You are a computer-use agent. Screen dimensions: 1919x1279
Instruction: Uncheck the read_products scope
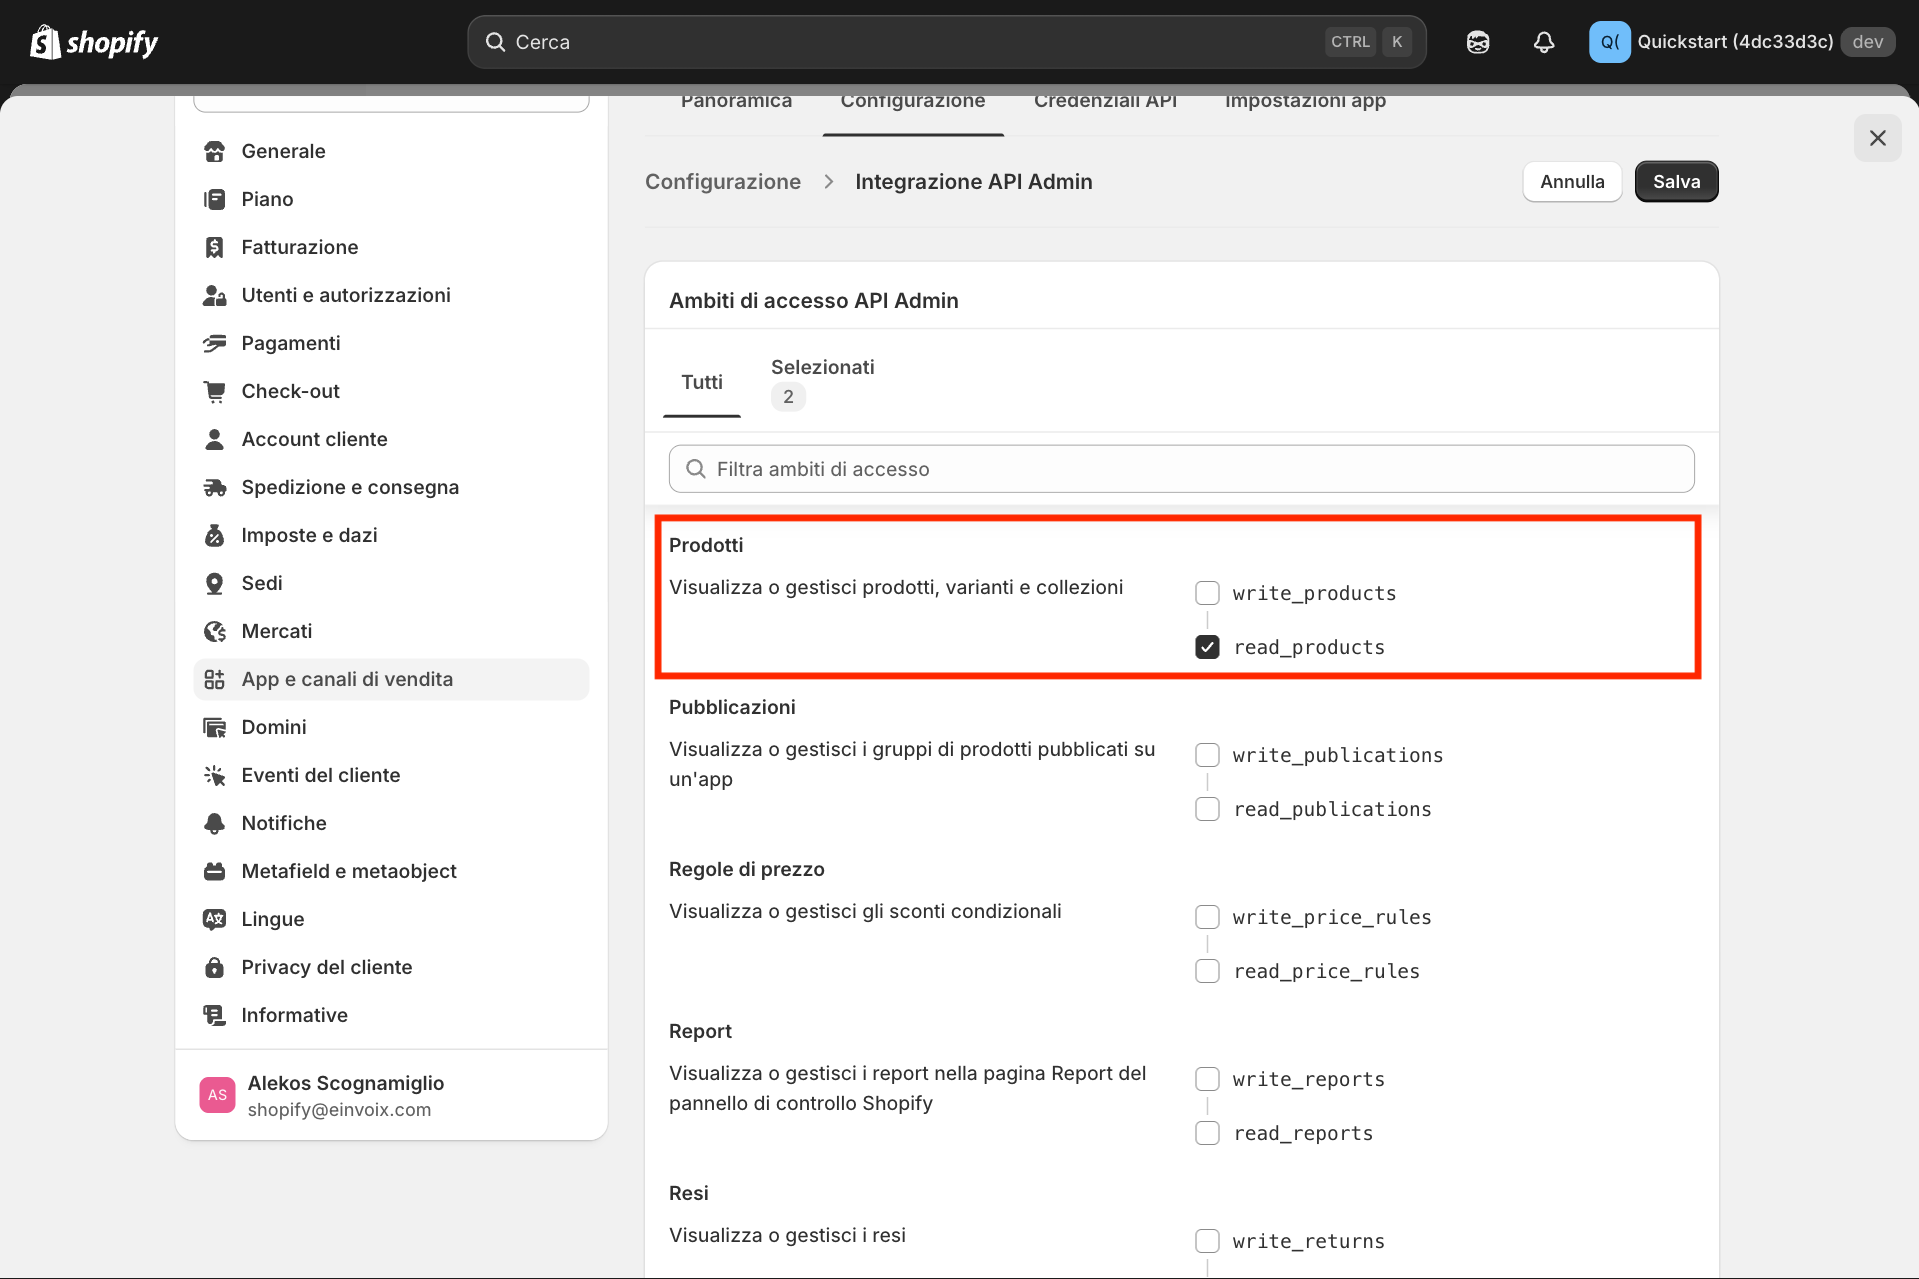(1207, 647)
